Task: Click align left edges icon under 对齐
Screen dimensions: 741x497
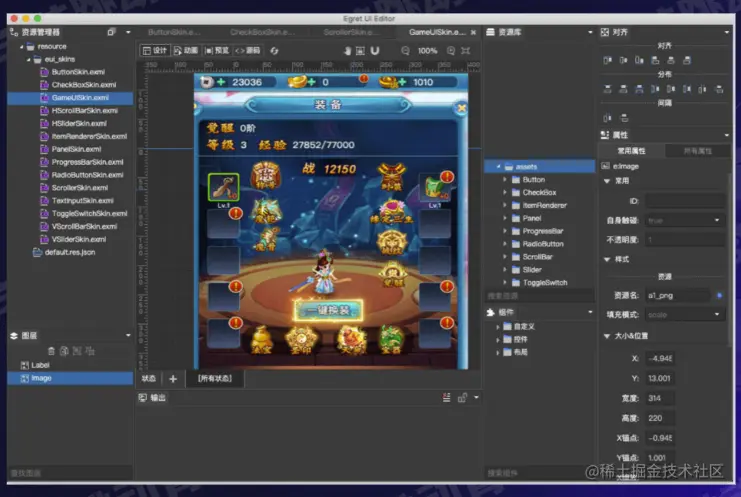Action: click(x=608, y=60)
